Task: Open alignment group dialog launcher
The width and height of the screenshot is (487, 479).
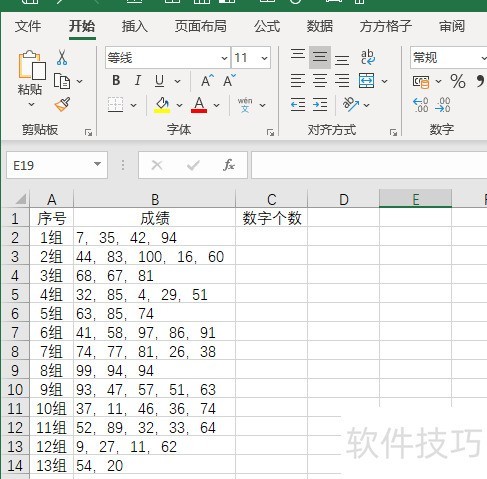Action: (393, 133)
